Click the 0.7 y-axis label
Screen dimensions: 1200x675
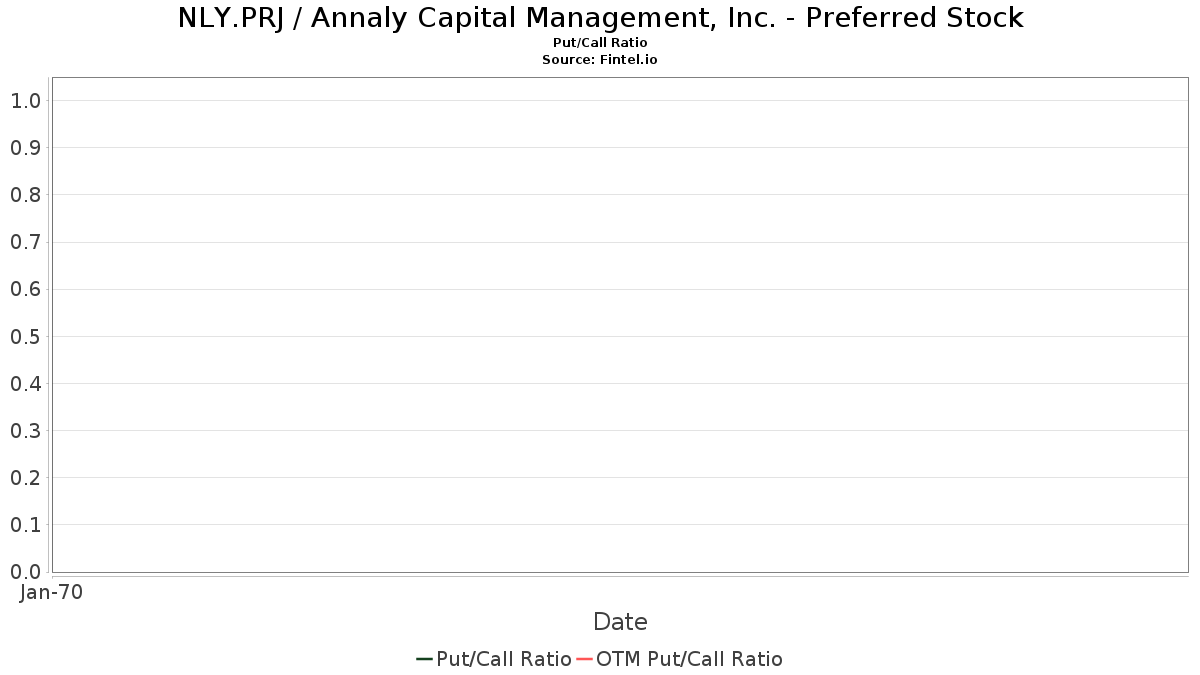(26, 242)
